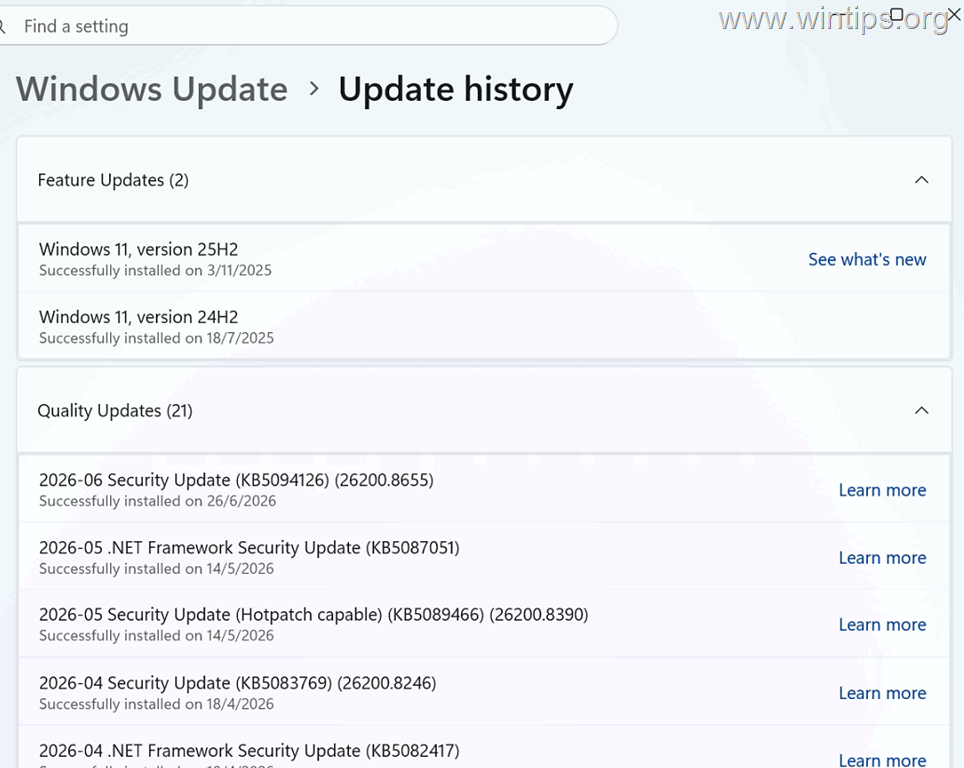
Task: Maximize the Settings window
Action: 897,14
